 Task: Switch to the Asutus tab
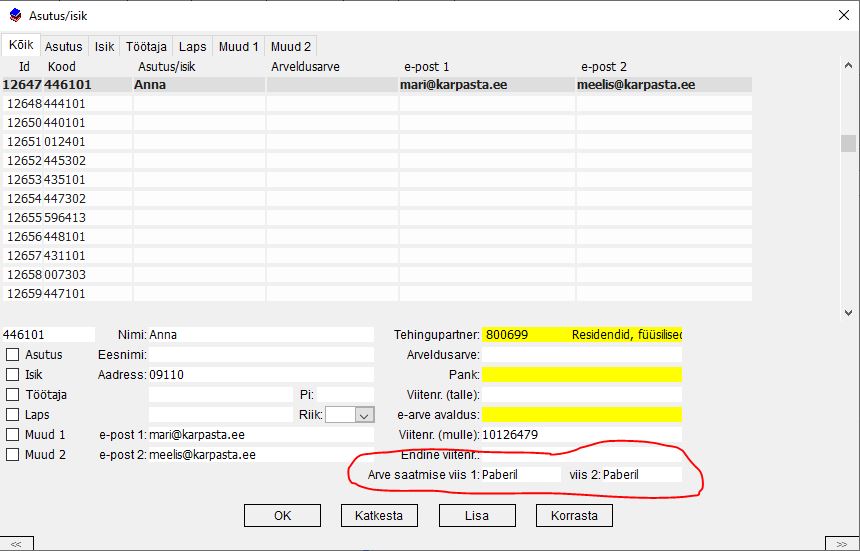64,46
